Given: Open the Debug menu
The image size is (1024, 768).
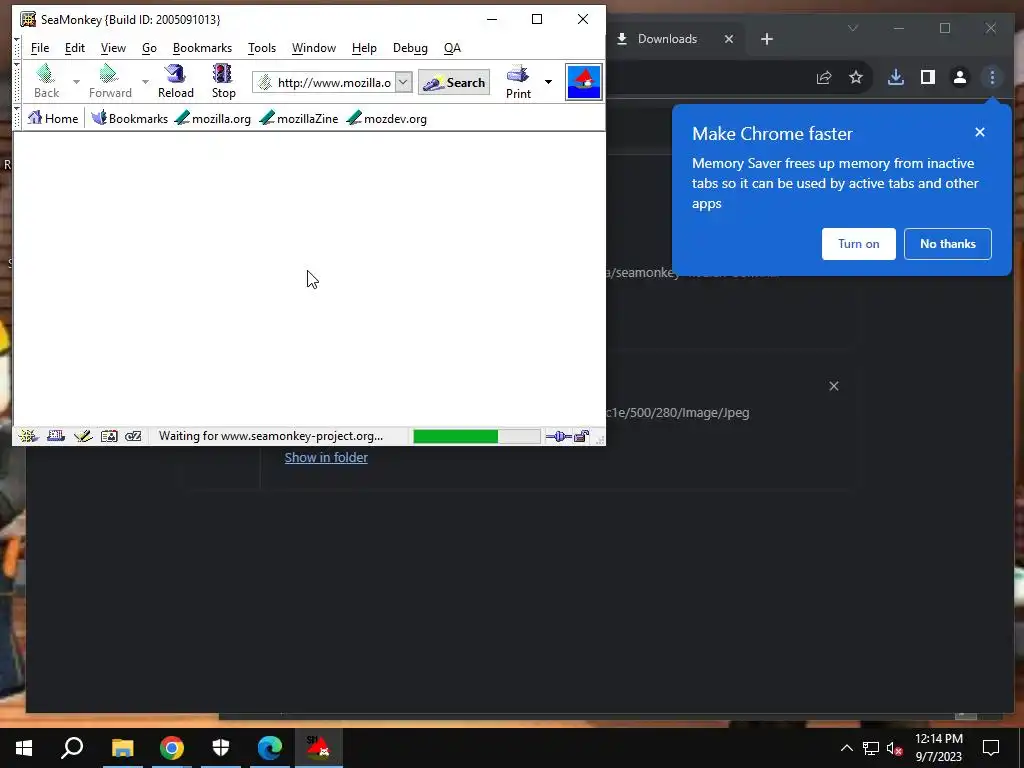Looking at the screenshot, I should 410,48.
